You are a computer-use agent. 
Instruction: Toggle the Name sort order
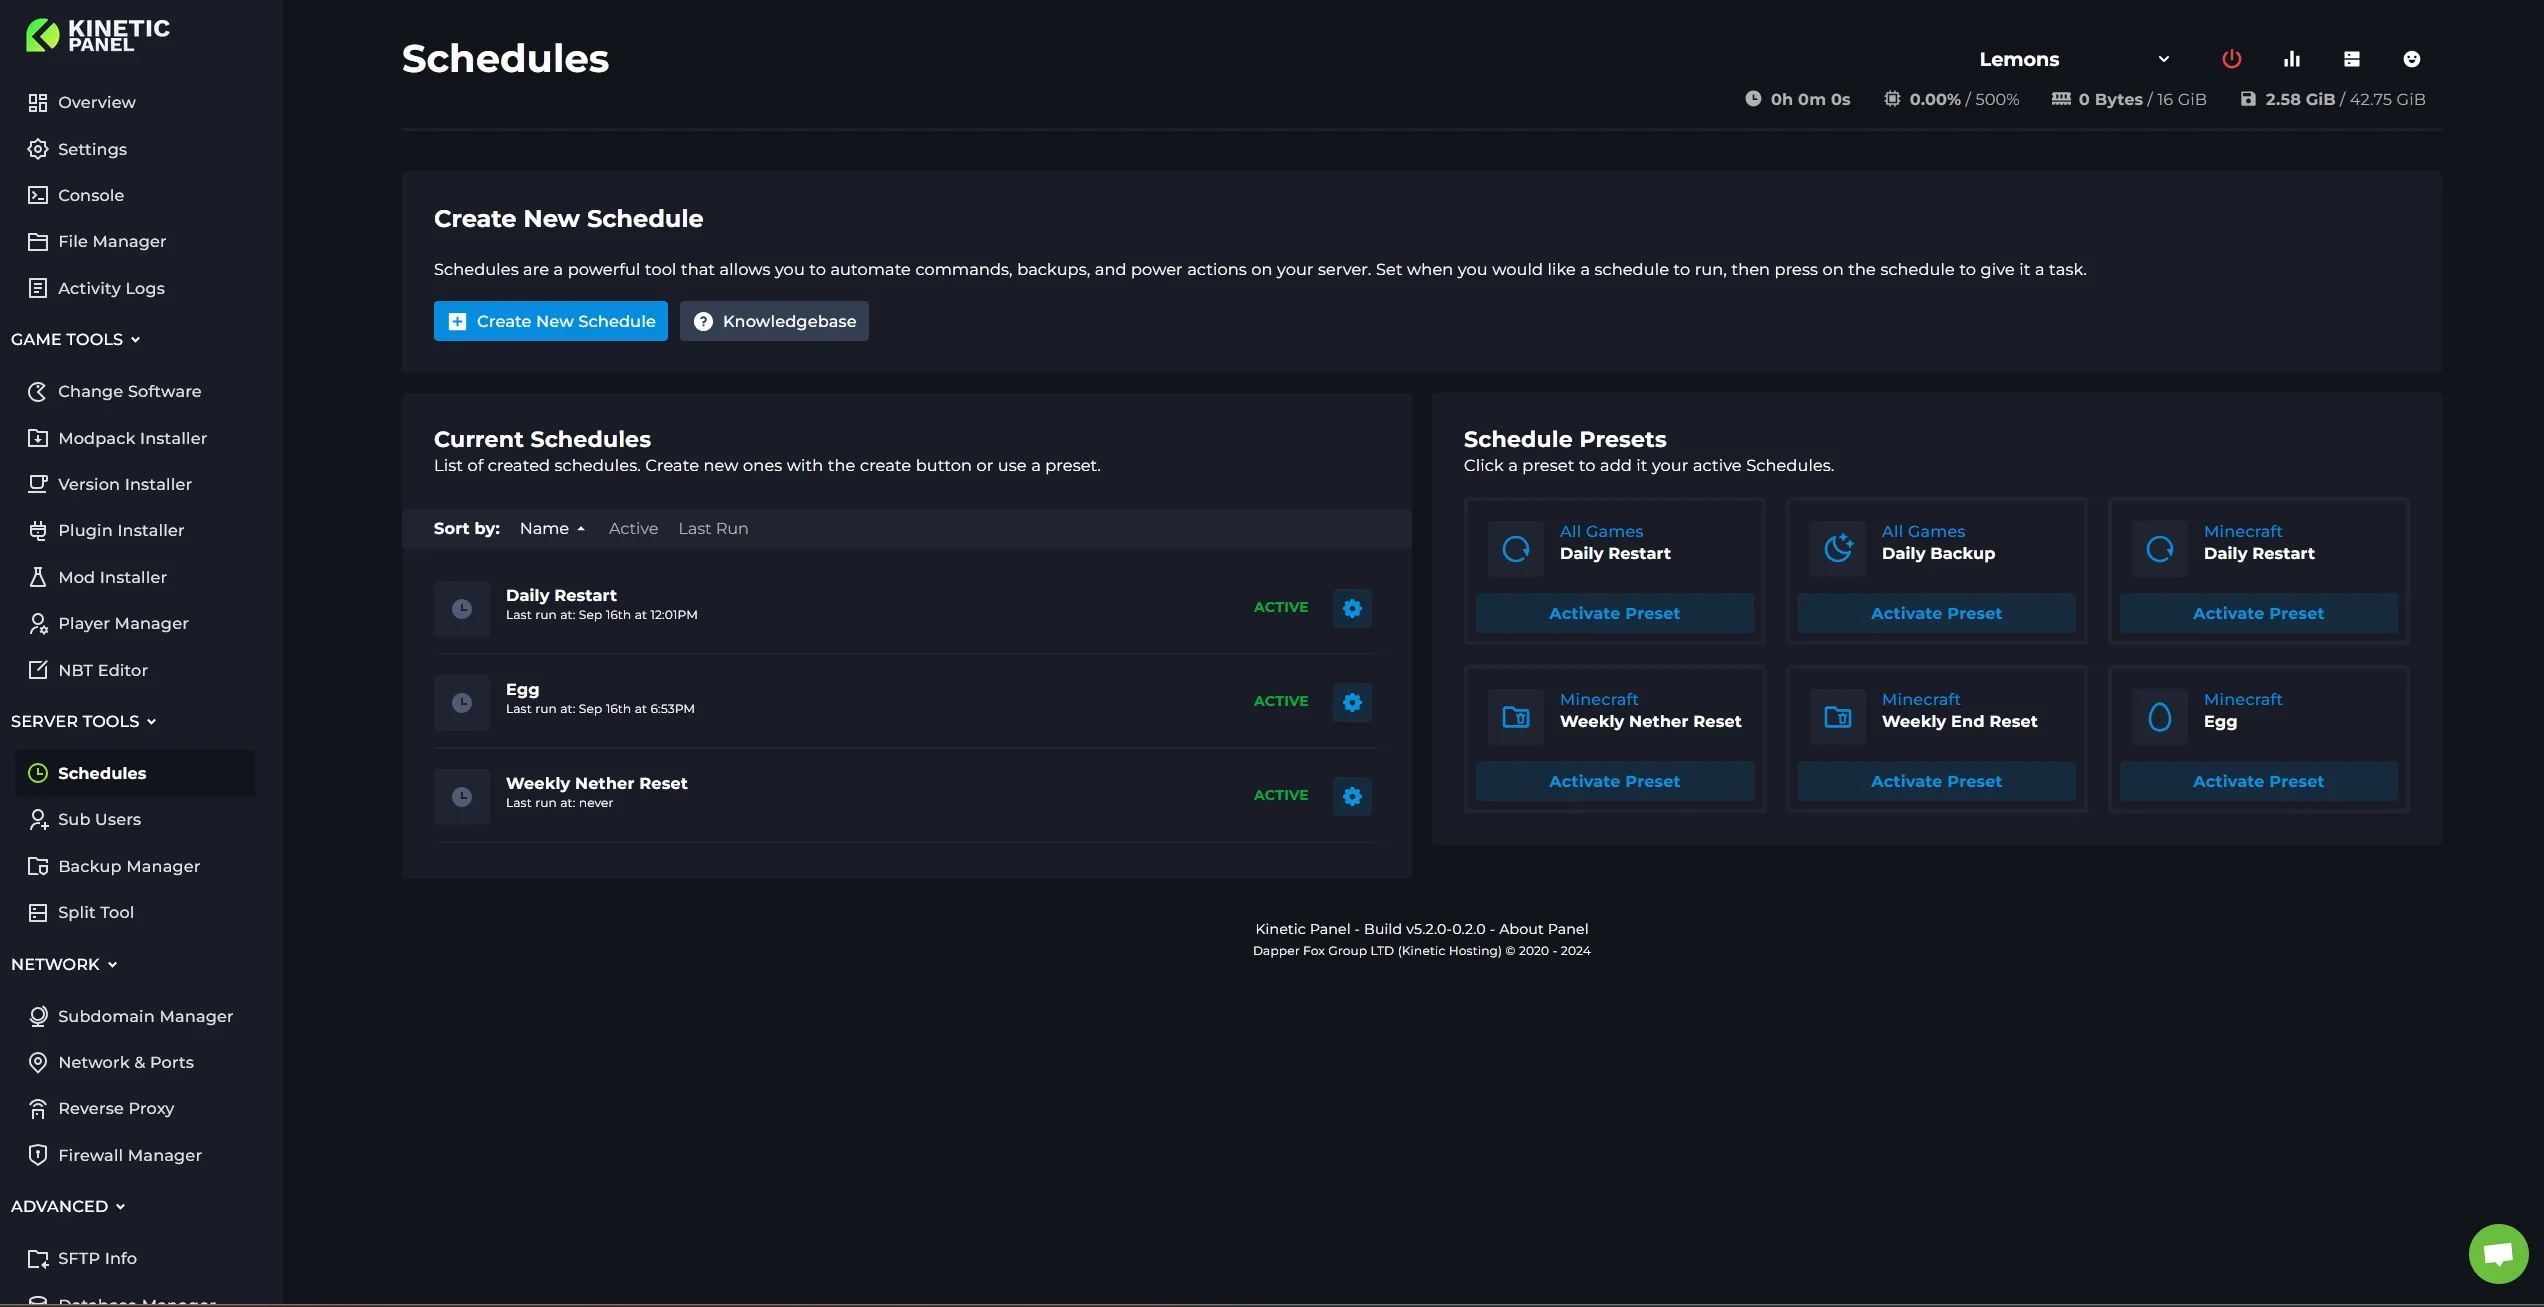click(x=551, y=529)
